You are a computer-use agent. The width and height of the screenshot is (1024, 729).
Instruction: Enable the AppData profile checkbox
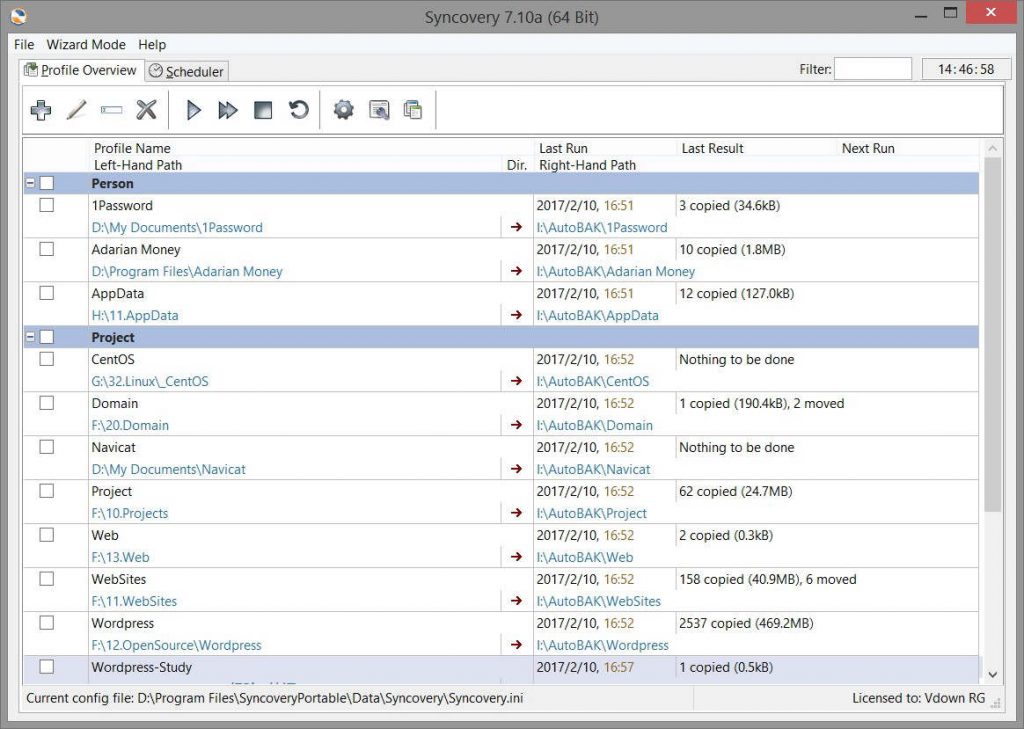(x=46, y=293)
